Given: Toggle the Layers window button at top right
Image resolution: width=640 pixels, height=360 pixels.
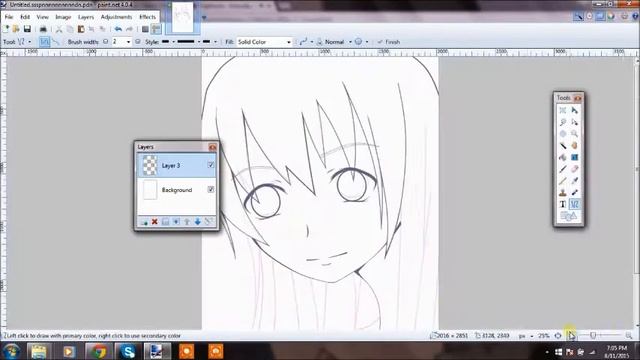Looking at the screenshot, I should coord(600,16).
